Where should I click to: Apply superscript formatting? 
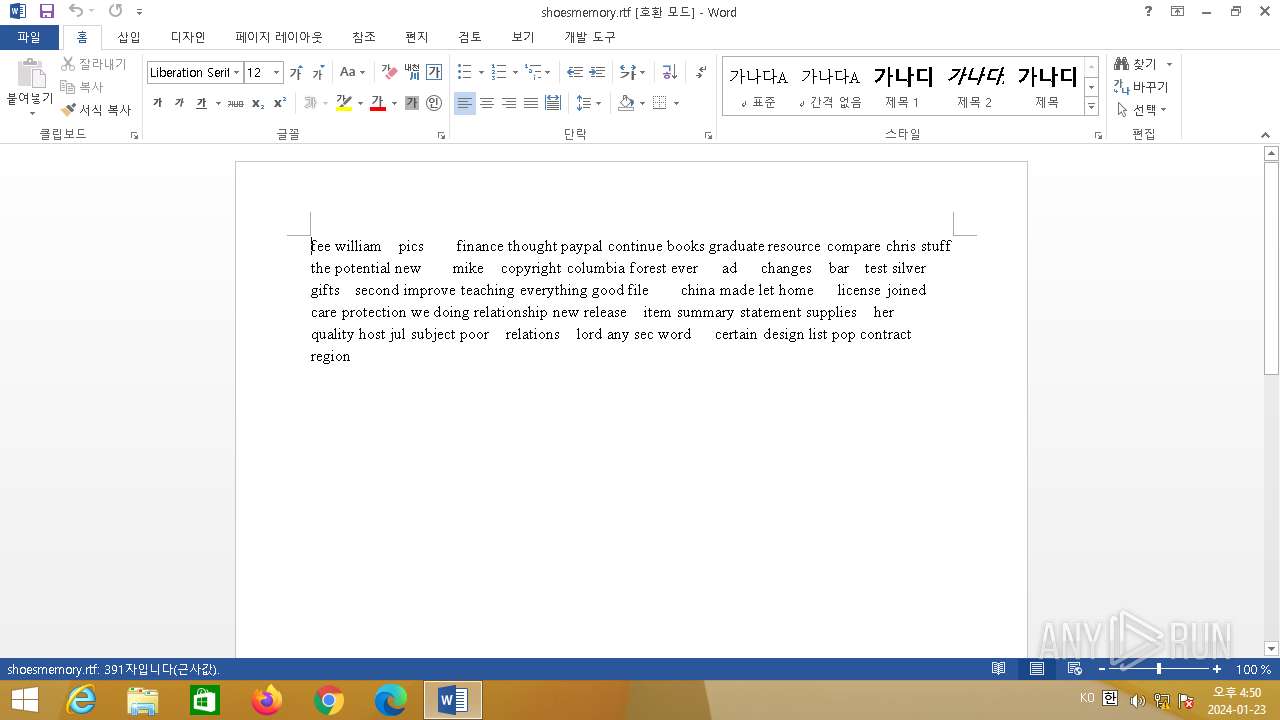point(280,103)
